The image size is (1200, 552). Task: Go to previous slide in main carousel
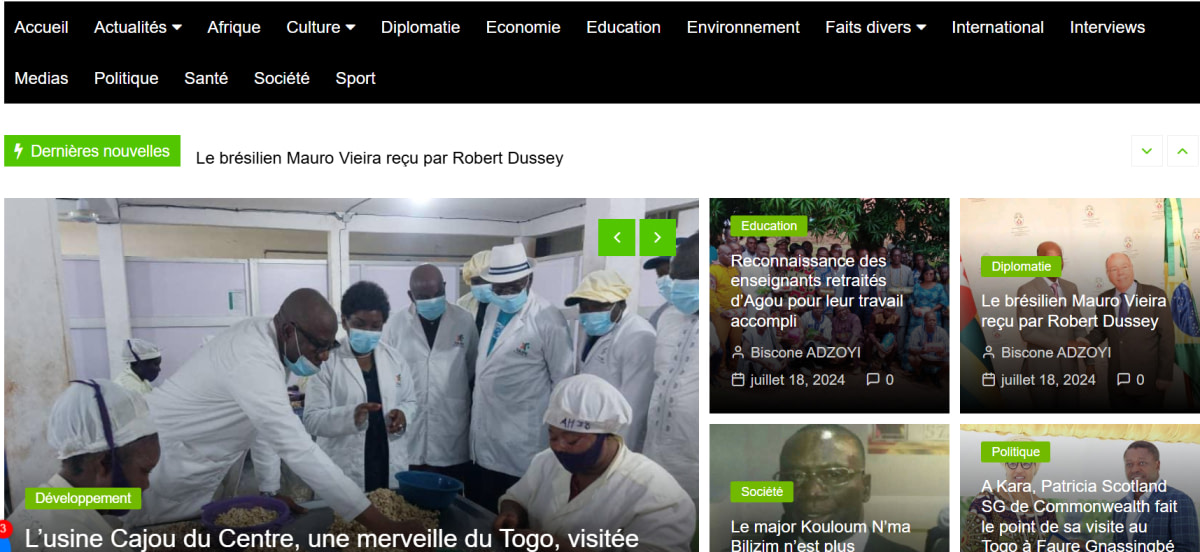tap(617, 237)
